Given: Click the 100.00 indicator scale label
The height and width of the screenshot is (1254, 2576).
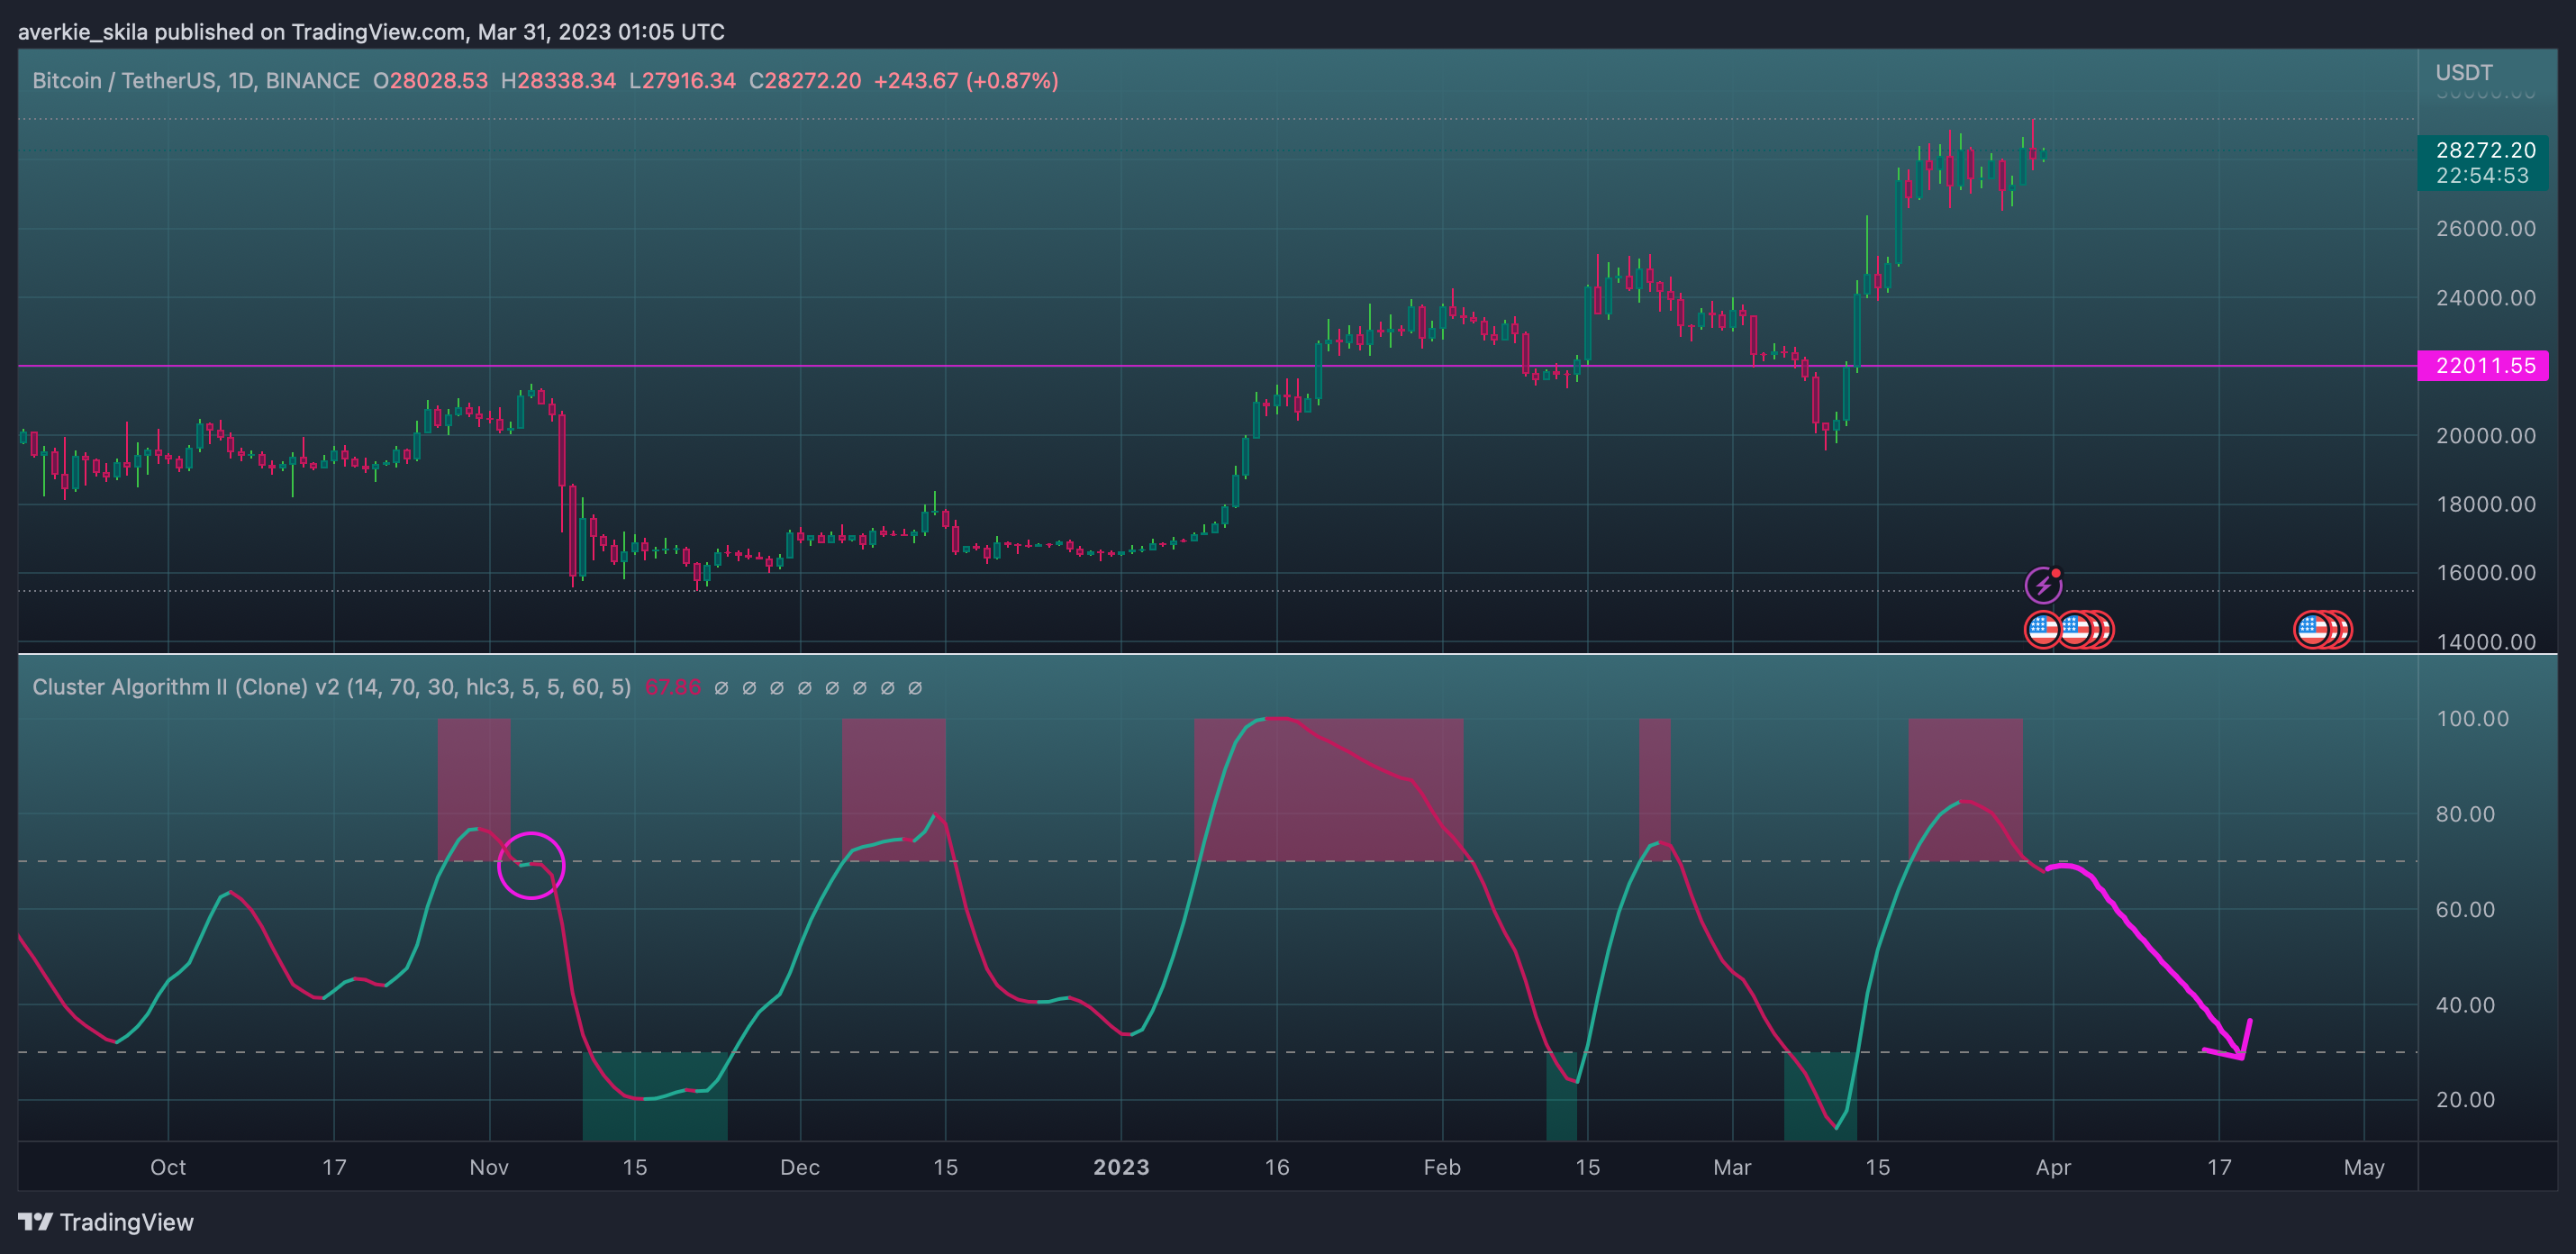Looking at the screenshot, I should click(x=2472, y=719).
